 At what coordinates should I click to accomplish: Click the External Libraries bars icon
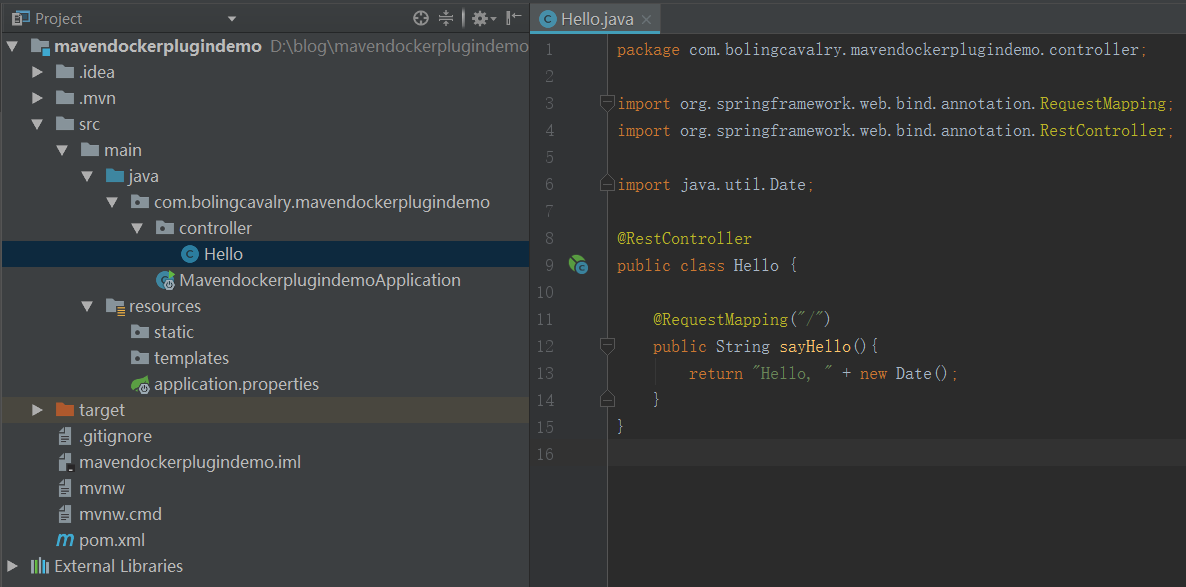pyautogui.click(x=39, y=566)
